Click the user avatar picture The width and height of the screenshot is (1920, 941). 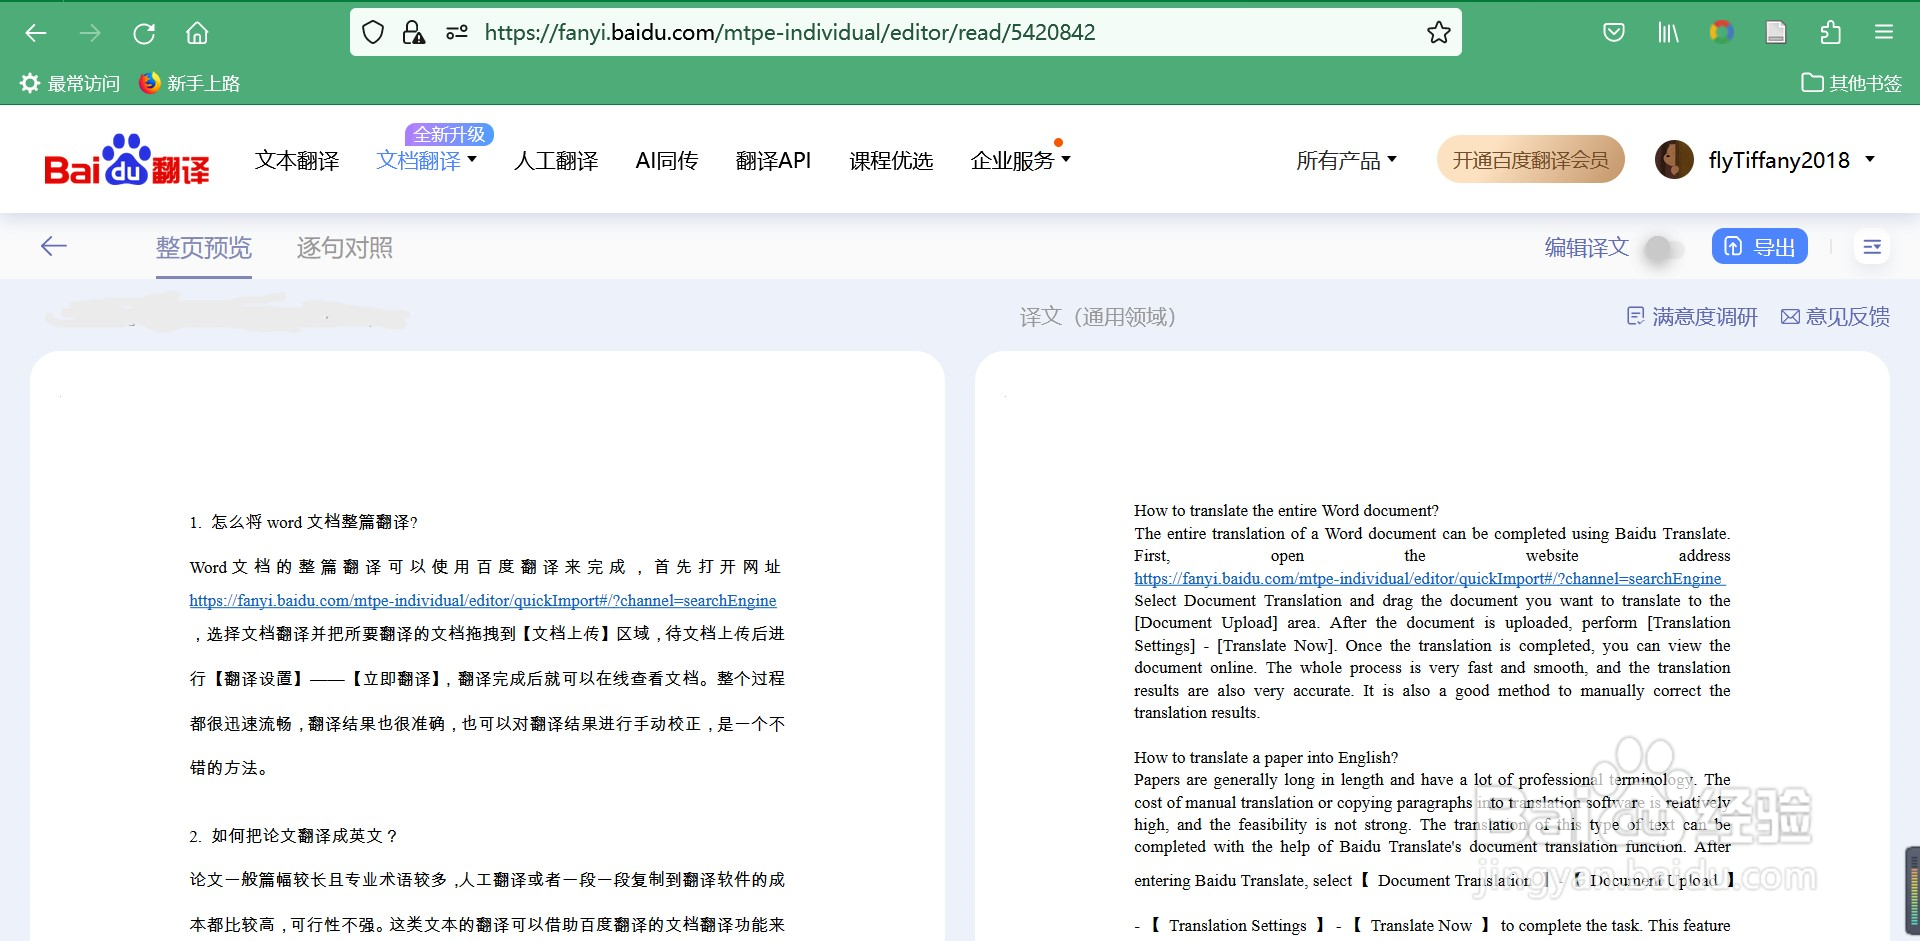pyautogui.click(x=1674, y=160)
